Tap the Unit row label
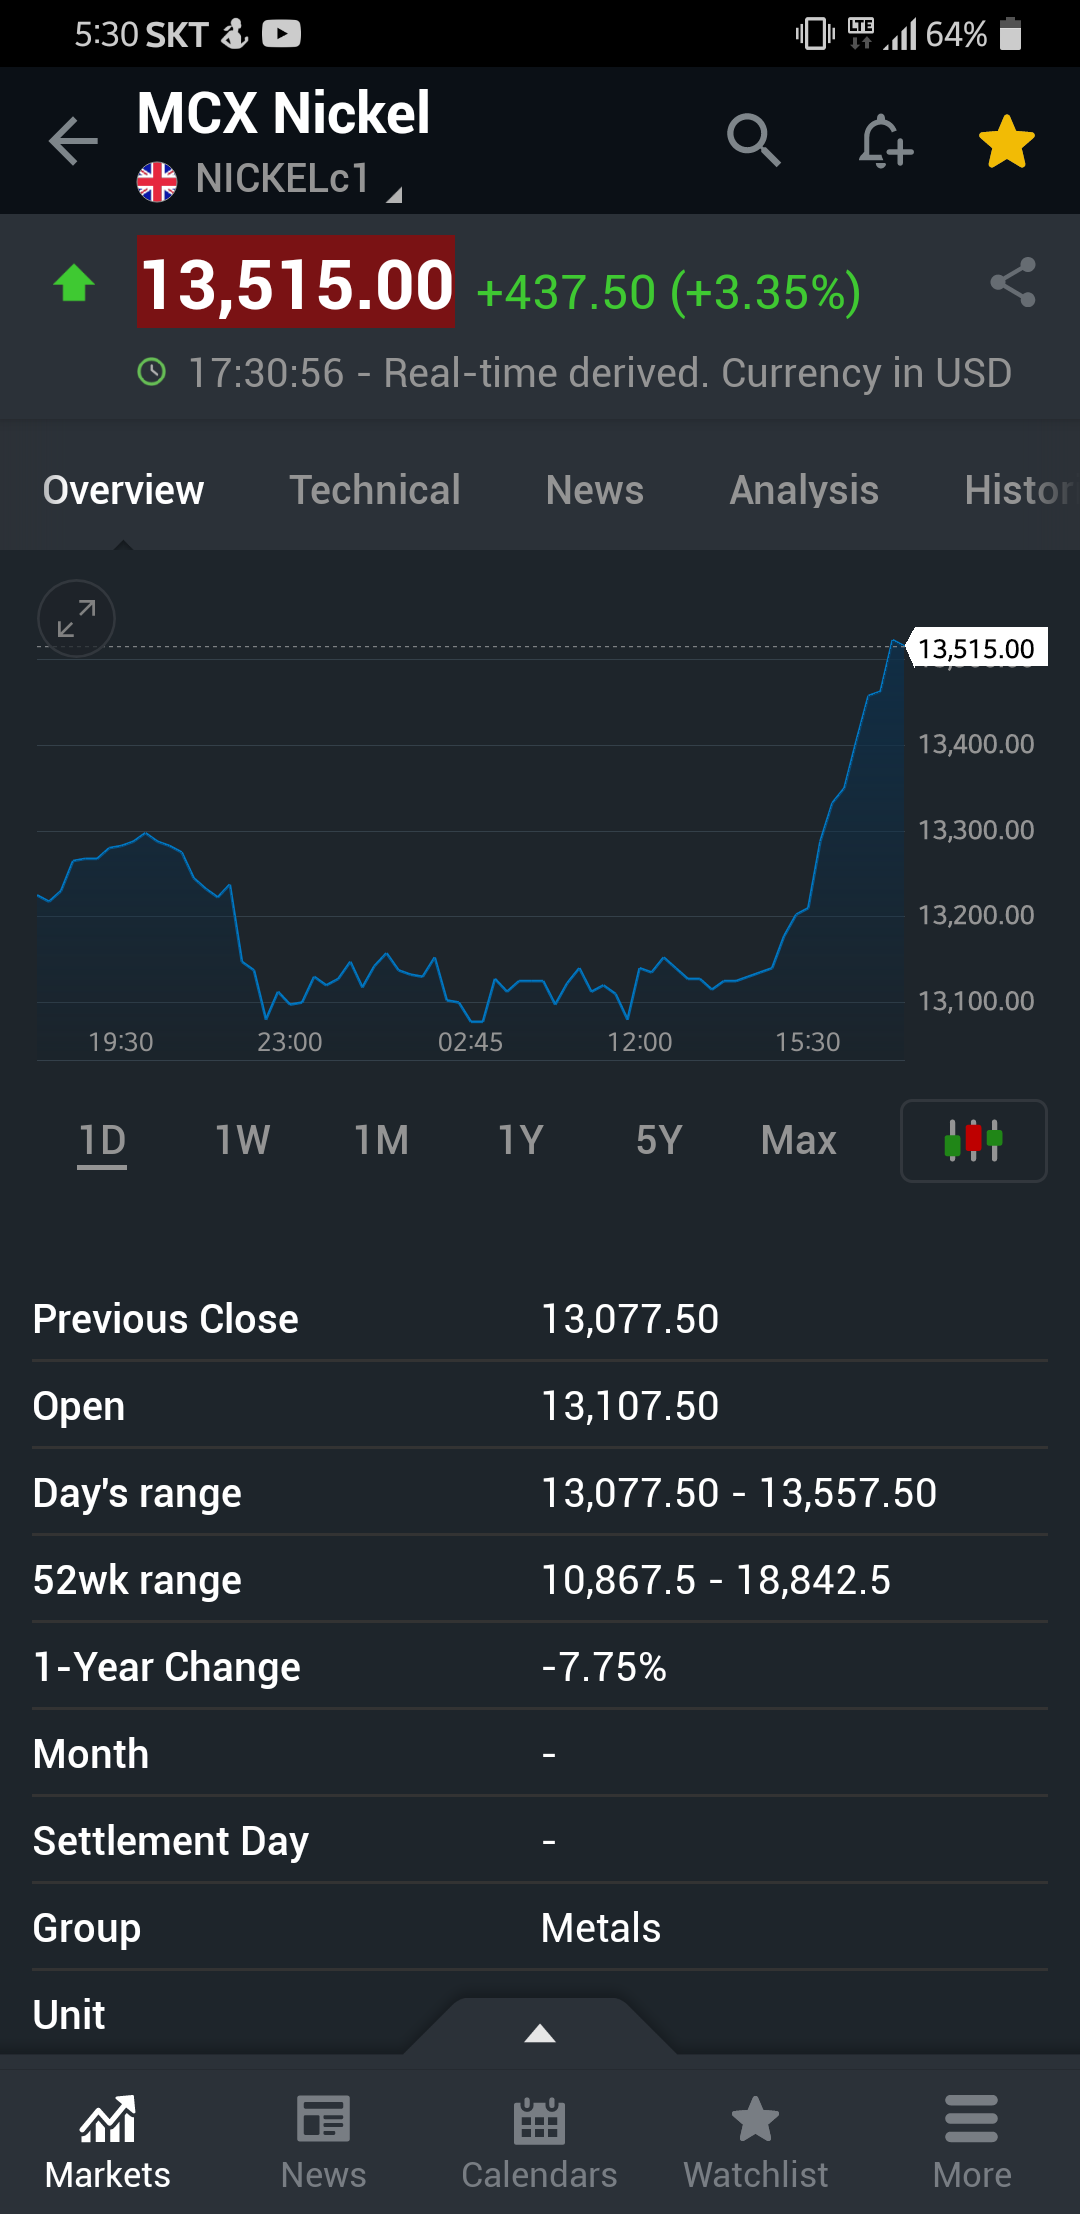1080x2214 pixels. click(x=69, y=2015)
